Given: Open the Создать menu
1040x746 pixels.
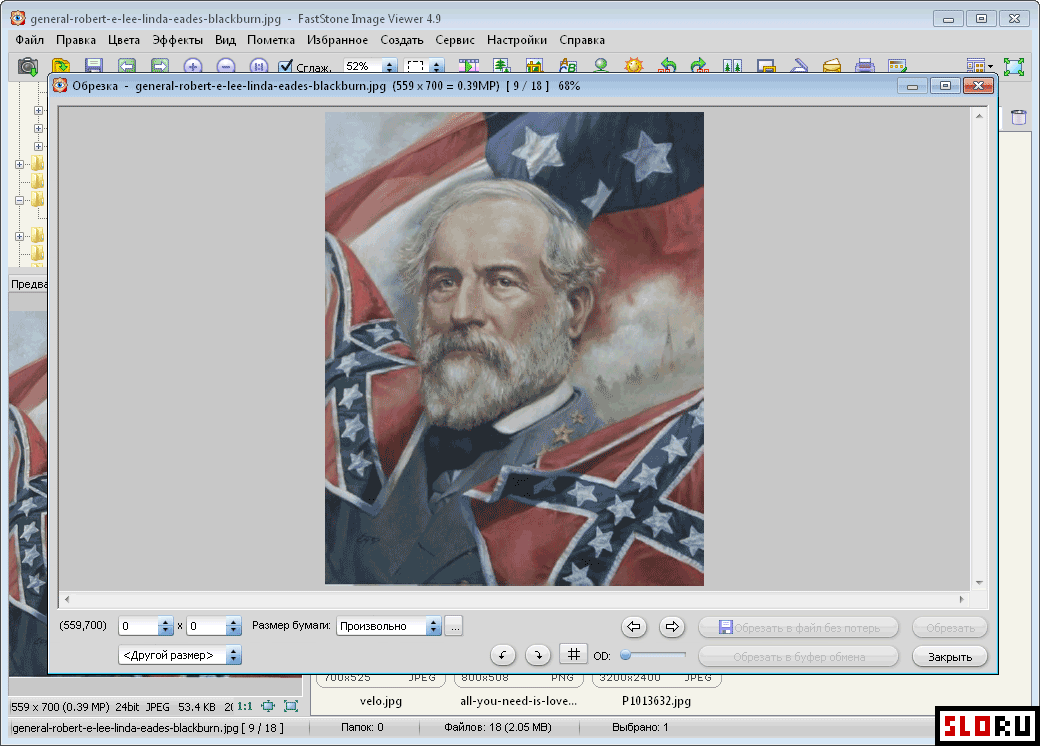Looking at the screenshot, I should coord(402,40).
